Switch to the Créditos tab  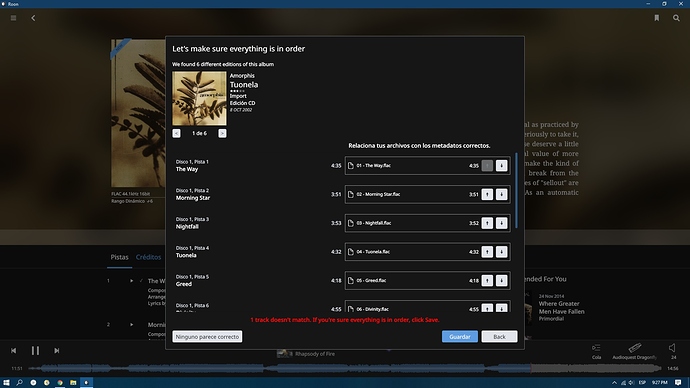[148, 257]
